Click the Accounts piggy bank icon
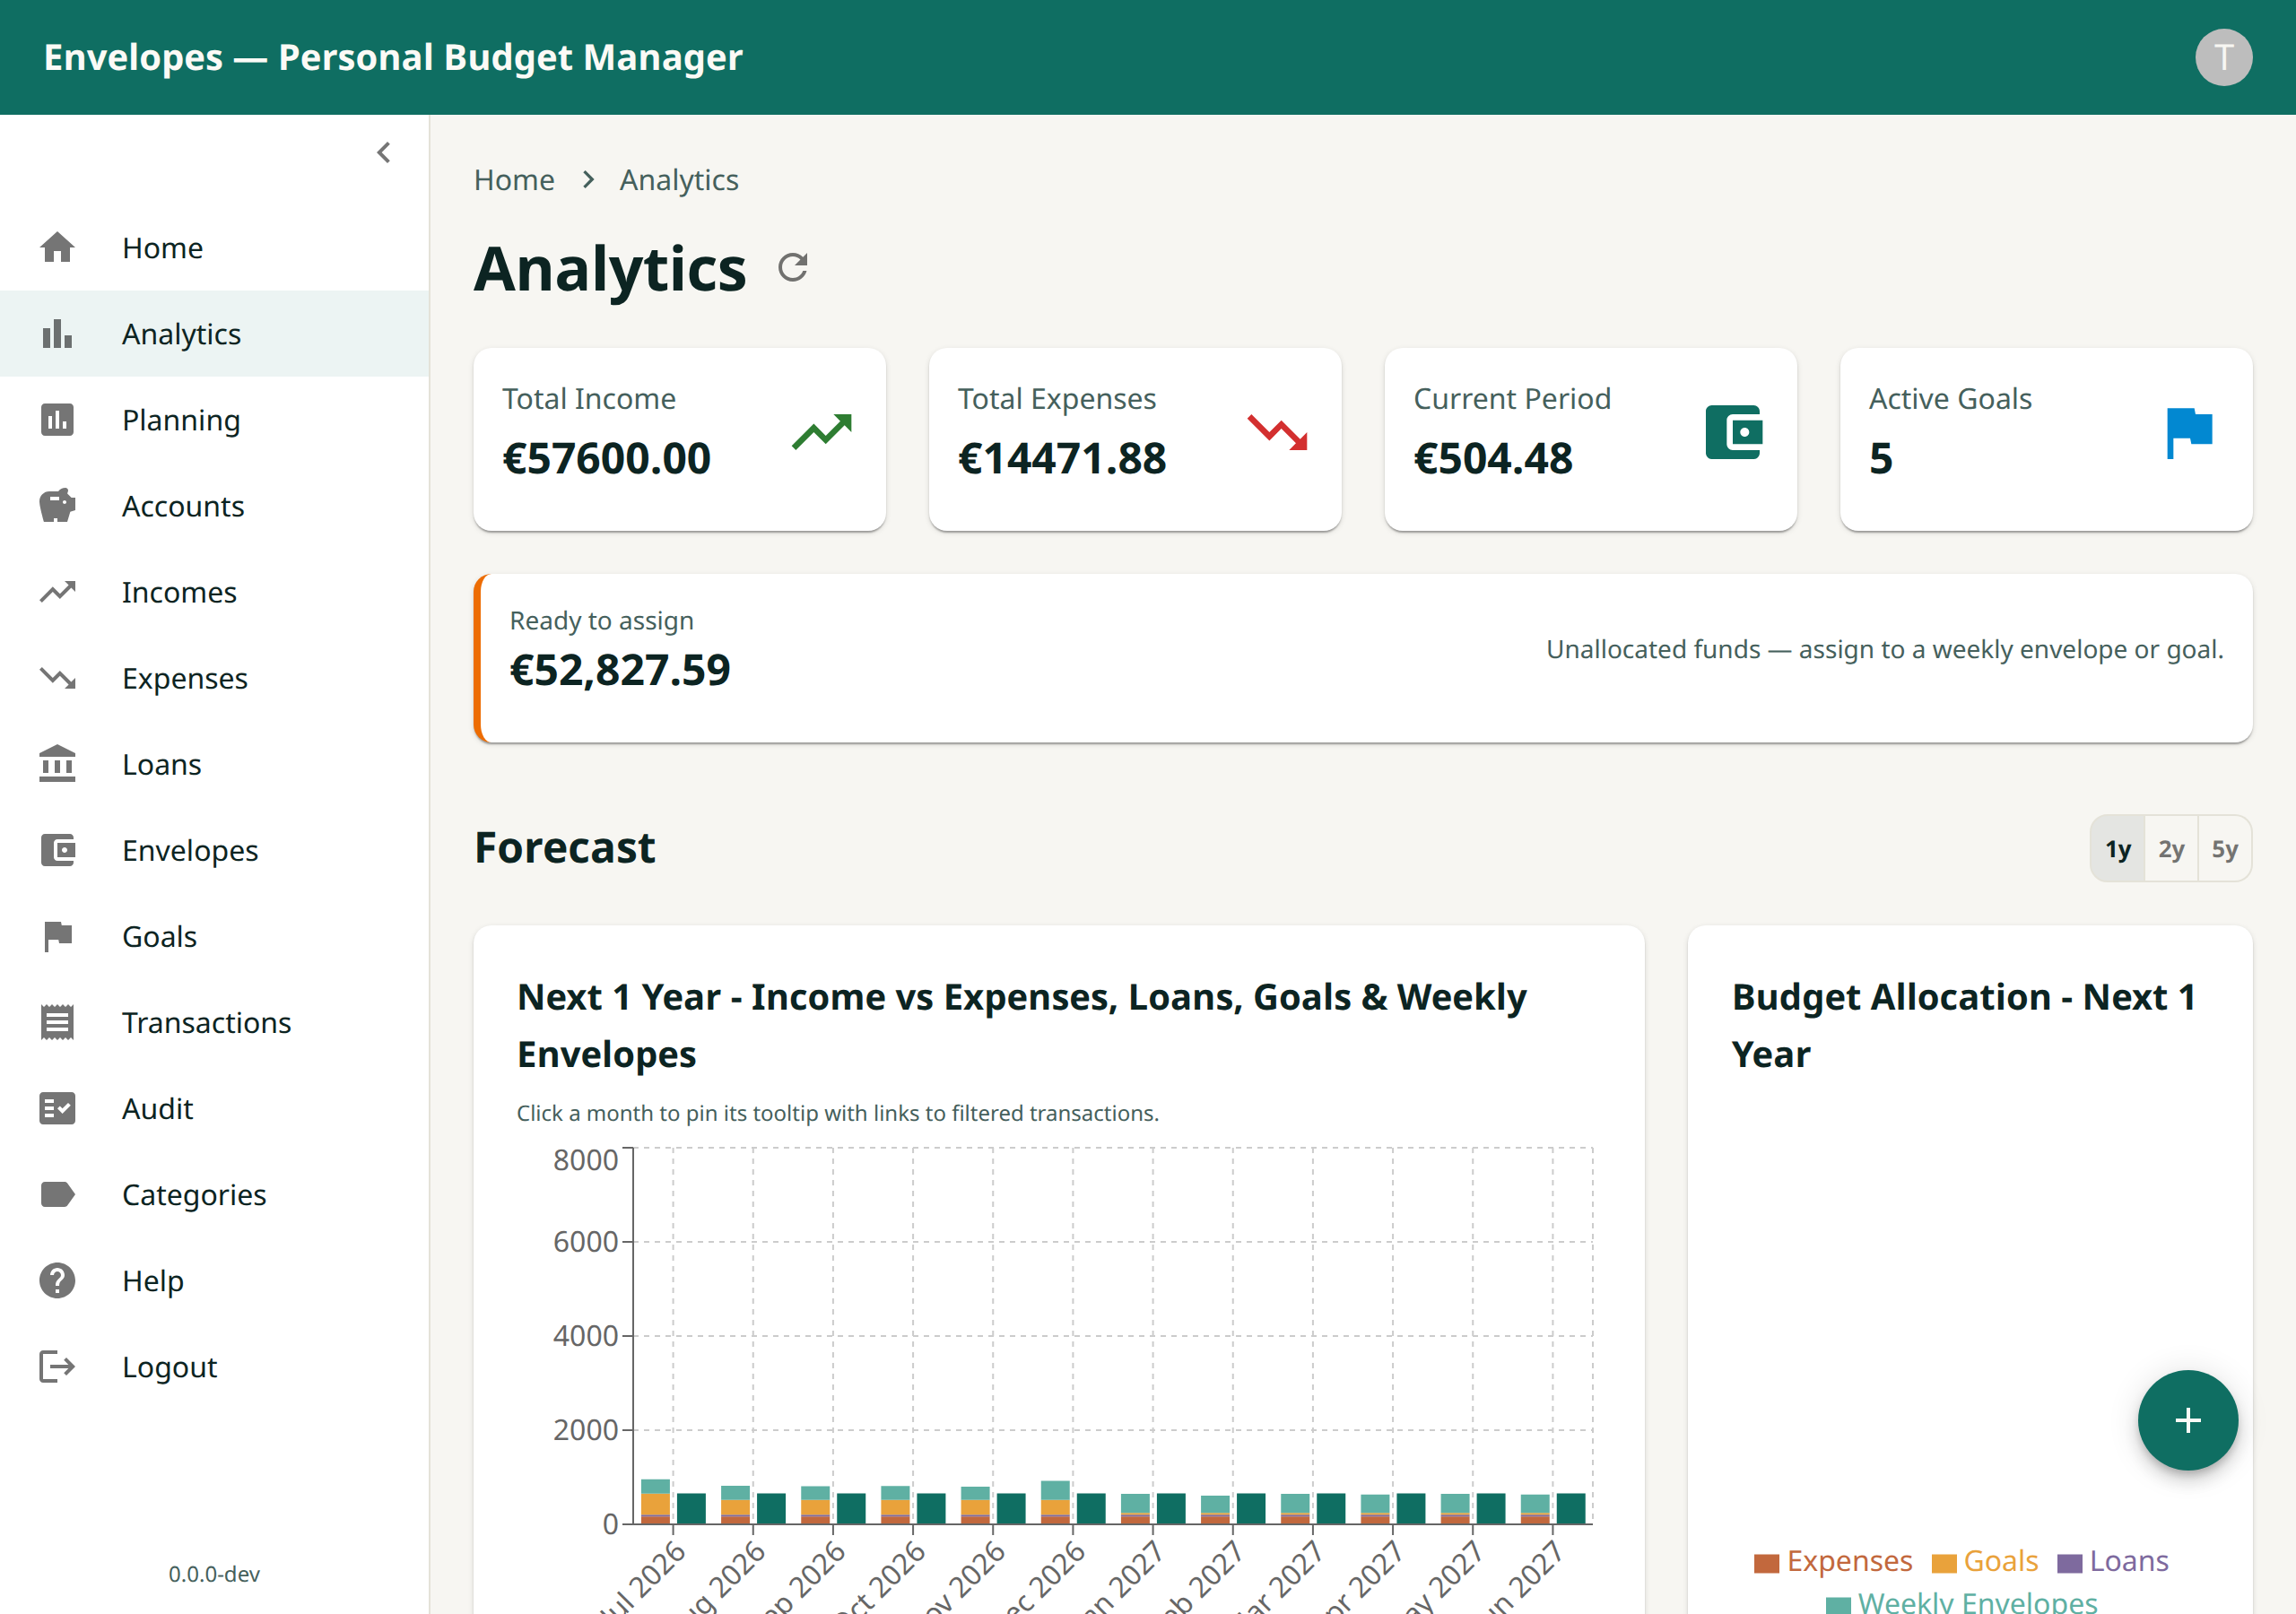2296x1614 pixels. point(57,505)
